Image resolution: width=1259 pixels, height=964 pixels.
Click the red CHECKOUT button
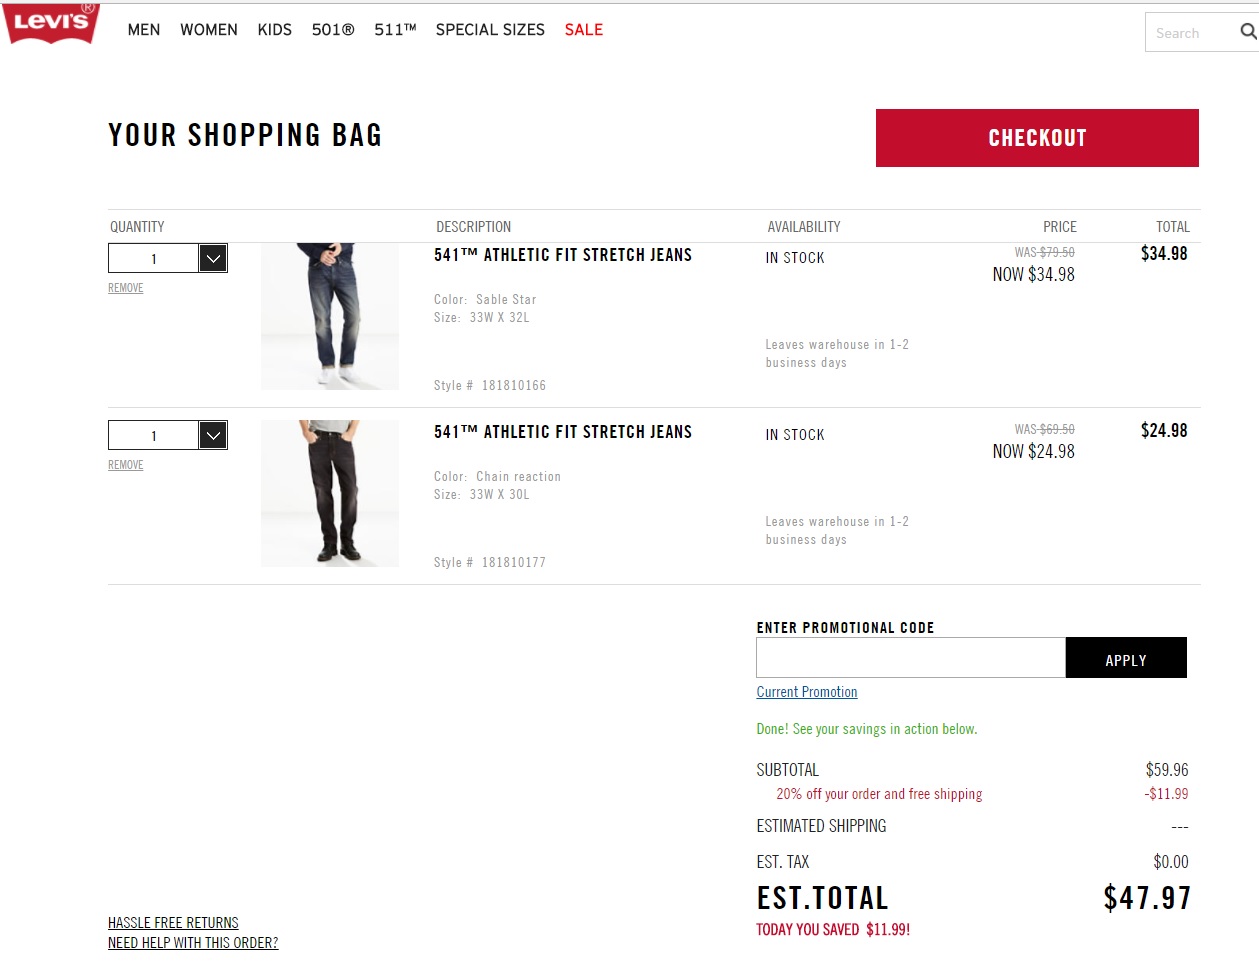[x=1037, y=138]
